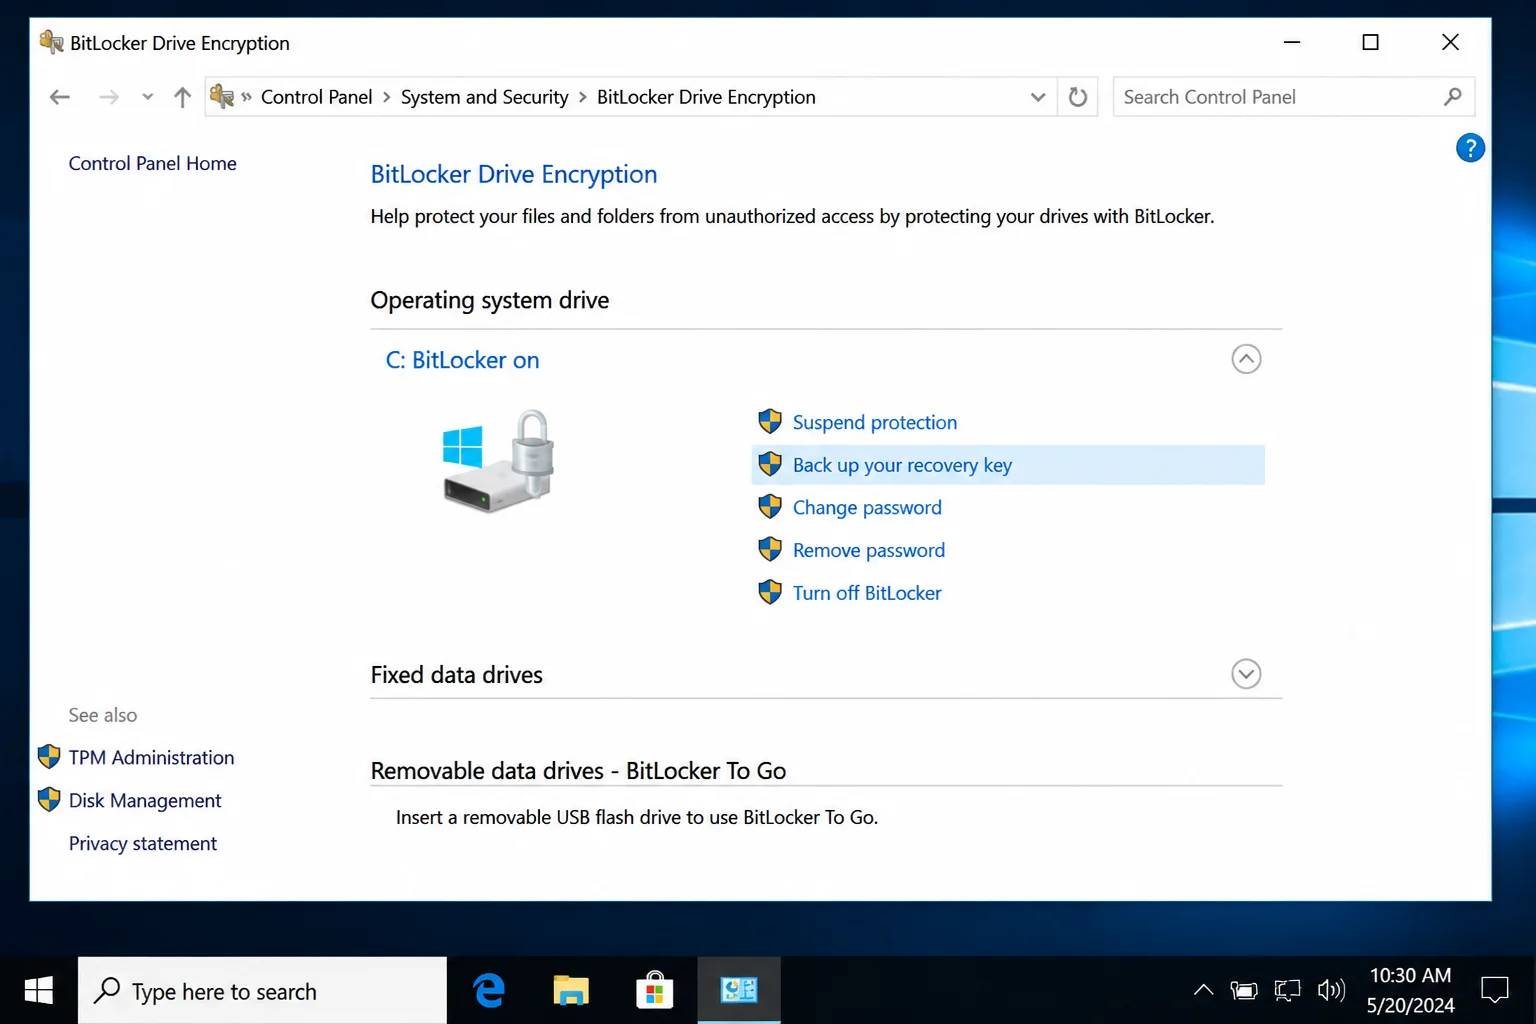
Task: Click the Fixed data drives heading
Action: 456,675
